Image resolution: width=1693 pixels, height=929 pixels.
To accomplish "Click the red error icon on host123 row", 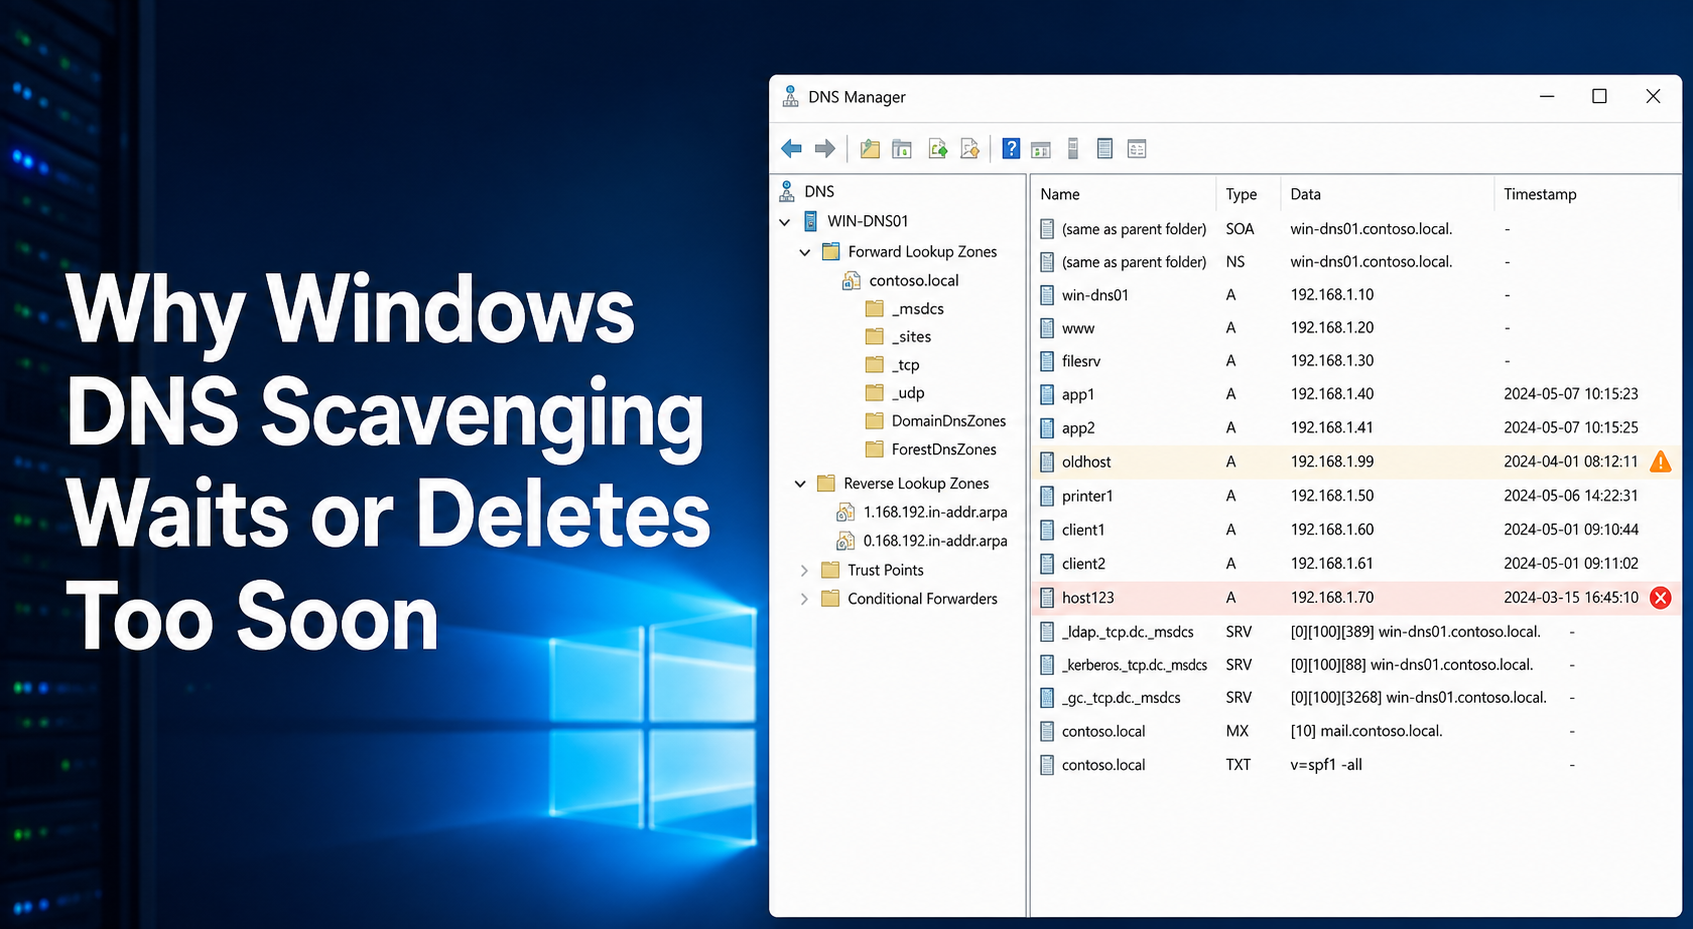I will coord(1660,598).
